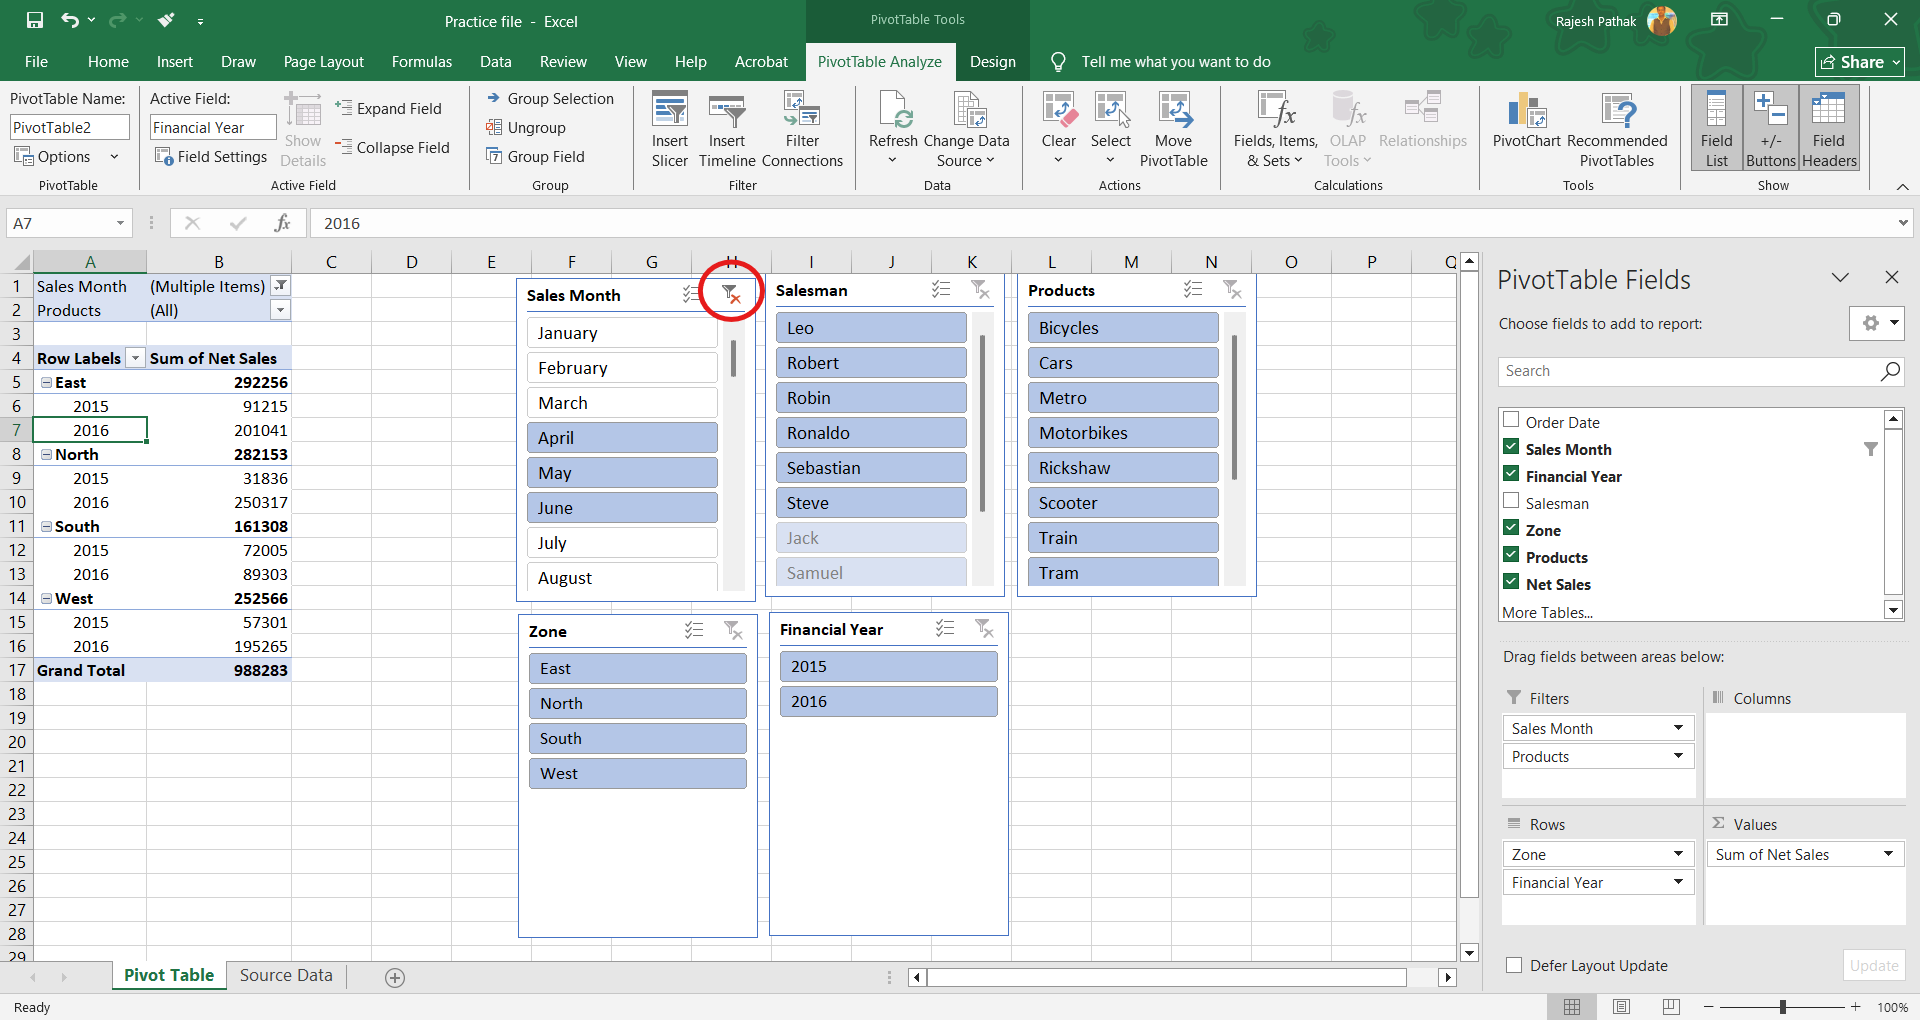Click the zoom slider handle
Image resolution: width=1920 pixels, height=1020 pixels.
click(x=1783, y=1007)
